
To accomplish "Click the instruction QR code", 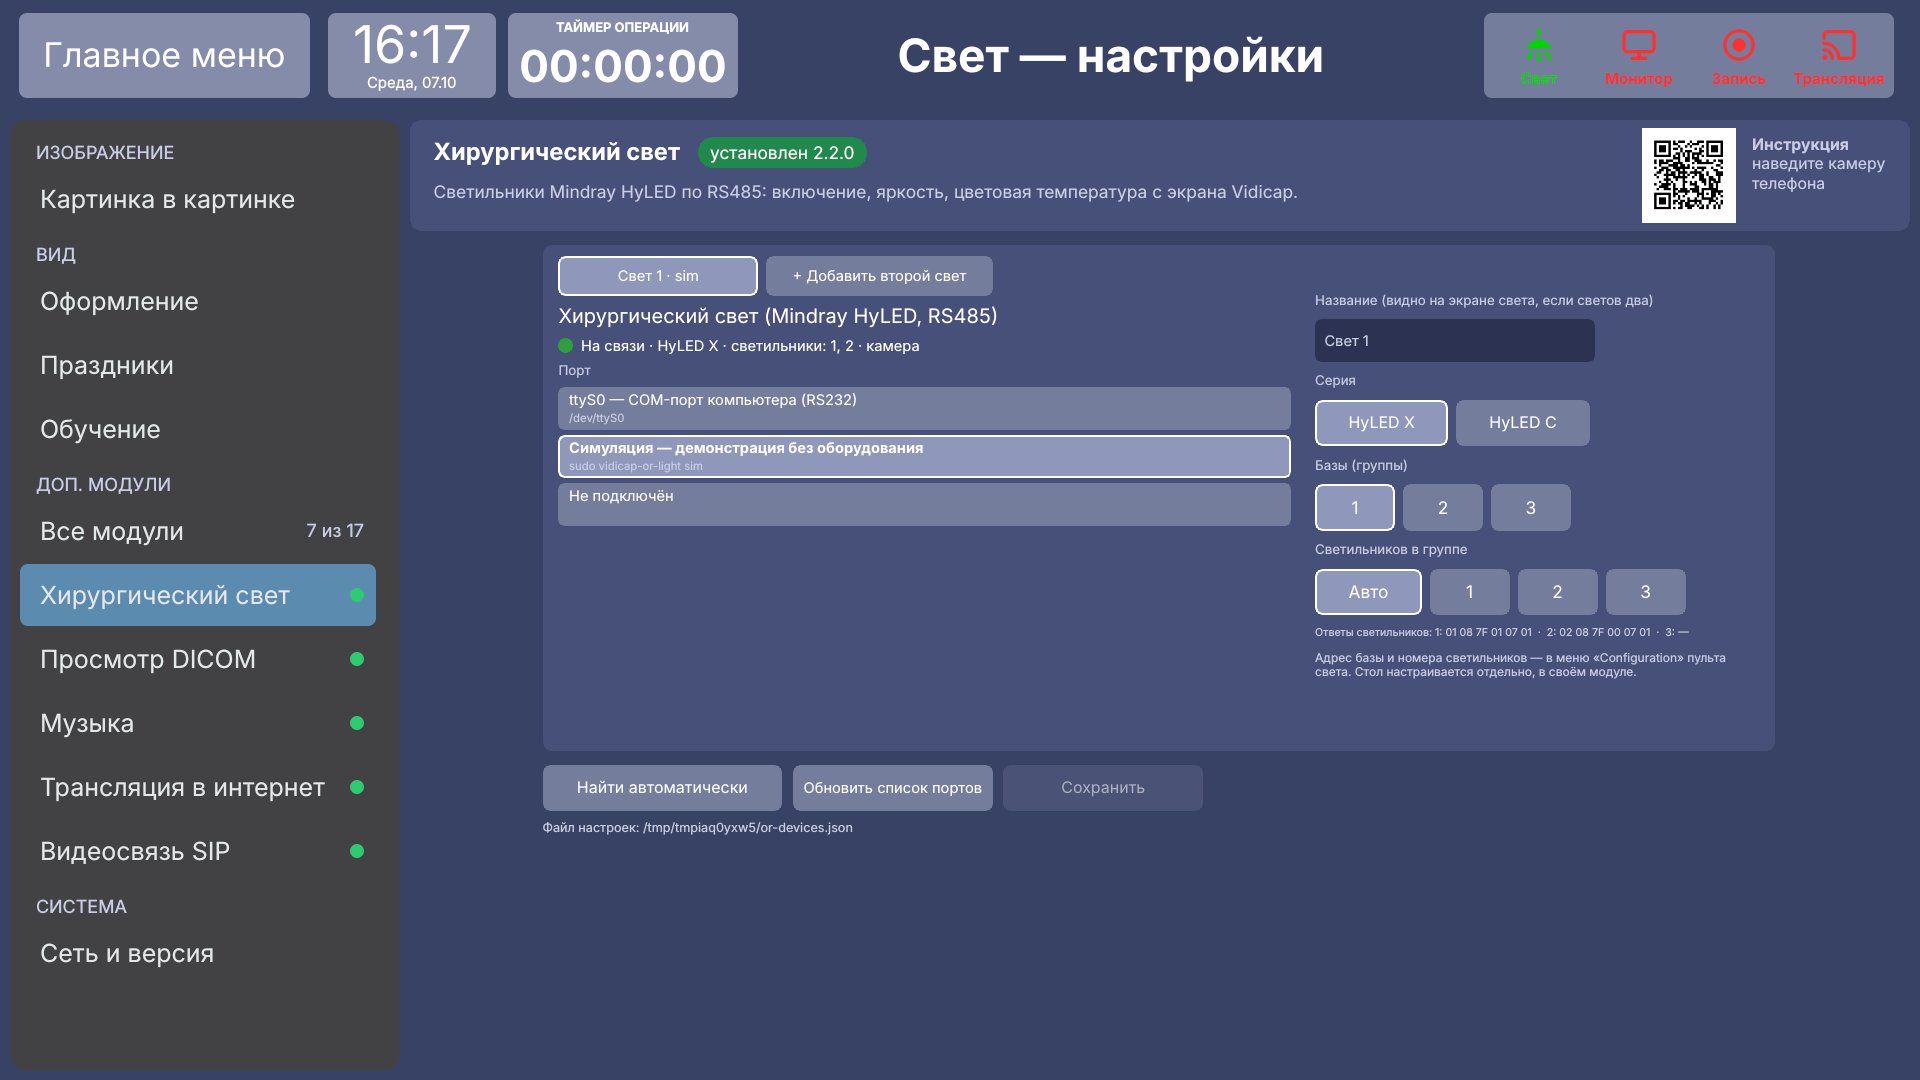I will pyautogui.click(x=1688, y=175).
